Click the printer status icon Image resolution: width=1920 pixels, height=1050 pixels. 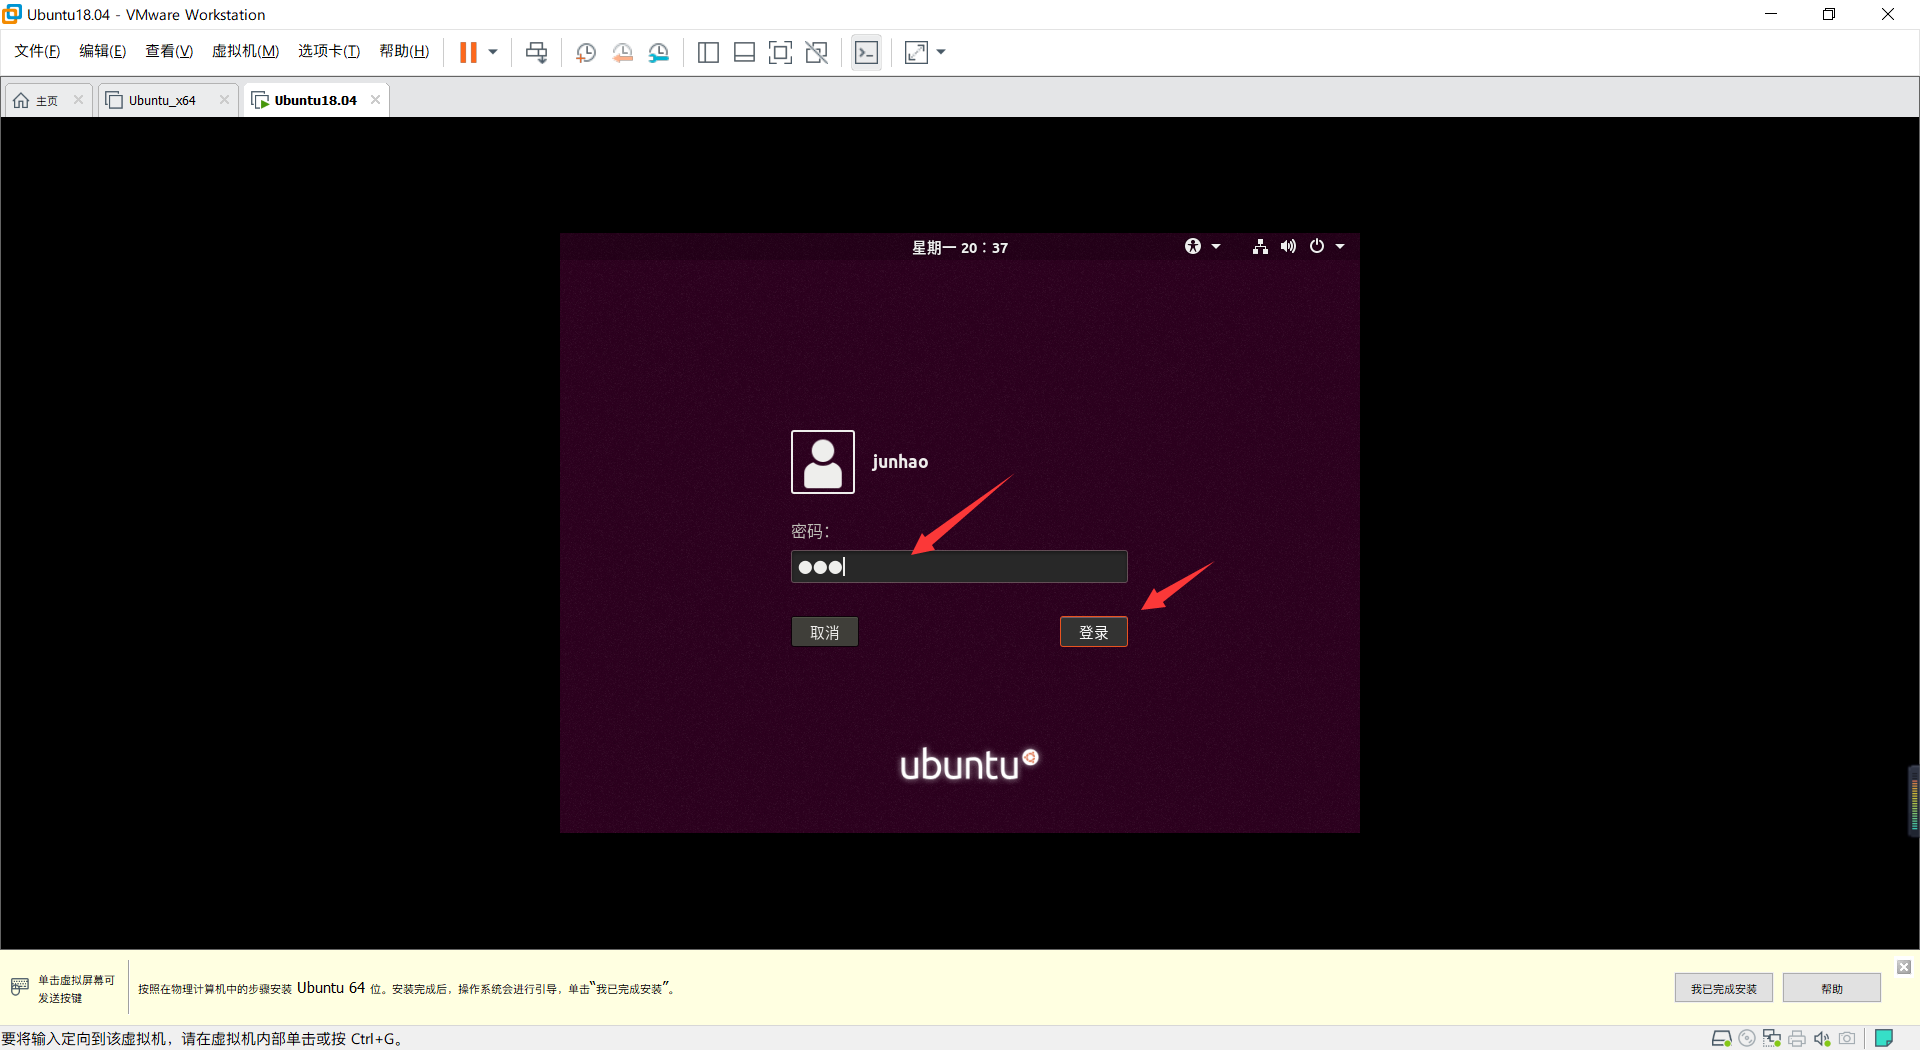tap(1797, 1038)
